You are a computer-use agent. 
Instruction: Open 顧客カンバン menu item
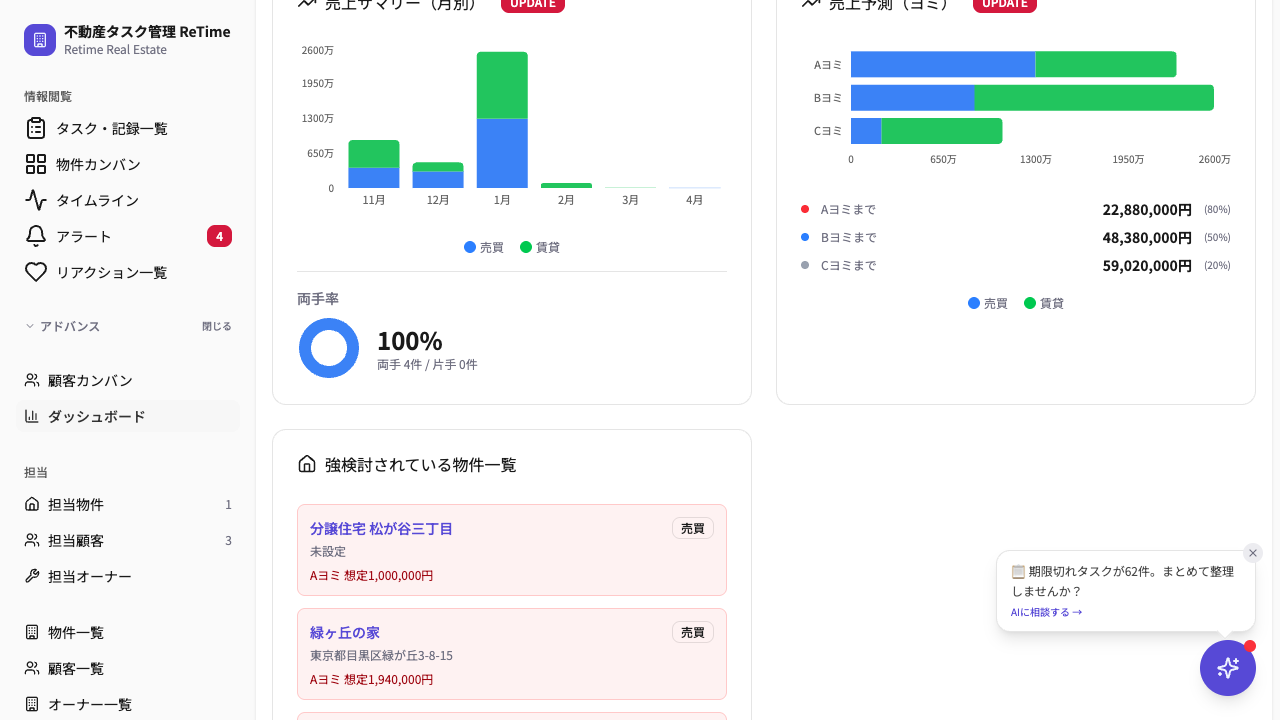click(128, 380)
